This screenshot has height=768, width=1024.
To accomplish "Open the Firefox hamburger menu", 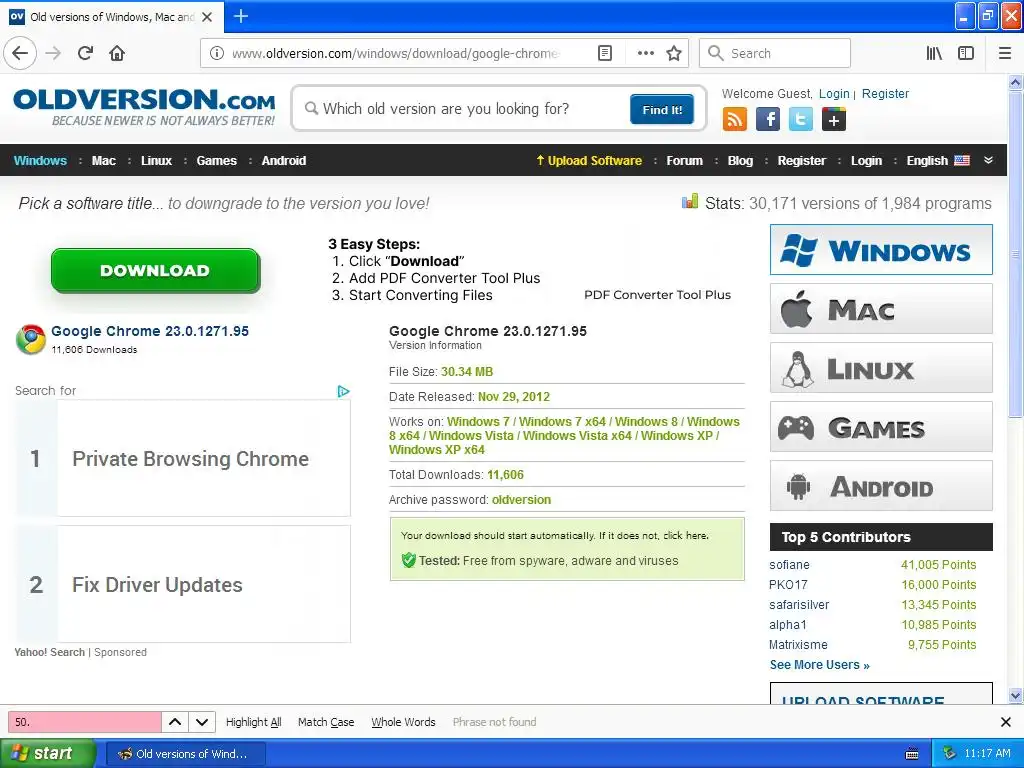I will (1005, 53).
